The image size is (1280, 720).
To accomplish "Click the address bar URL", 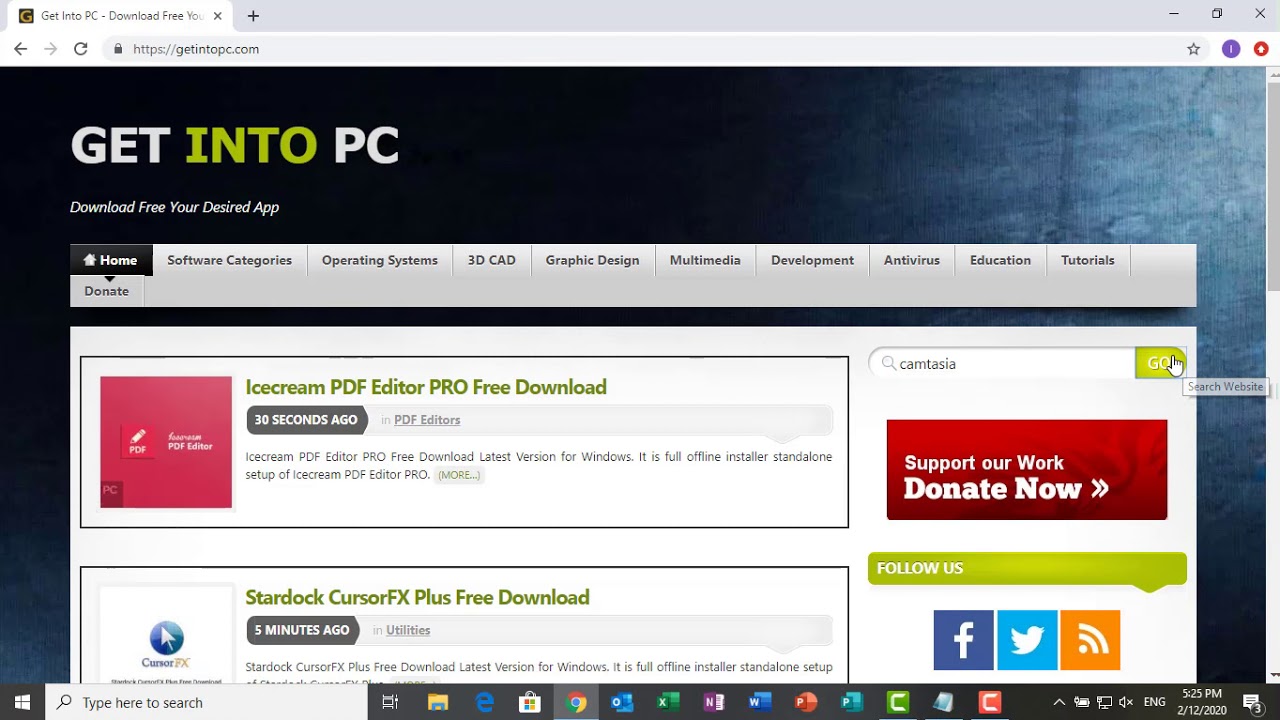I will click(196, 49).
